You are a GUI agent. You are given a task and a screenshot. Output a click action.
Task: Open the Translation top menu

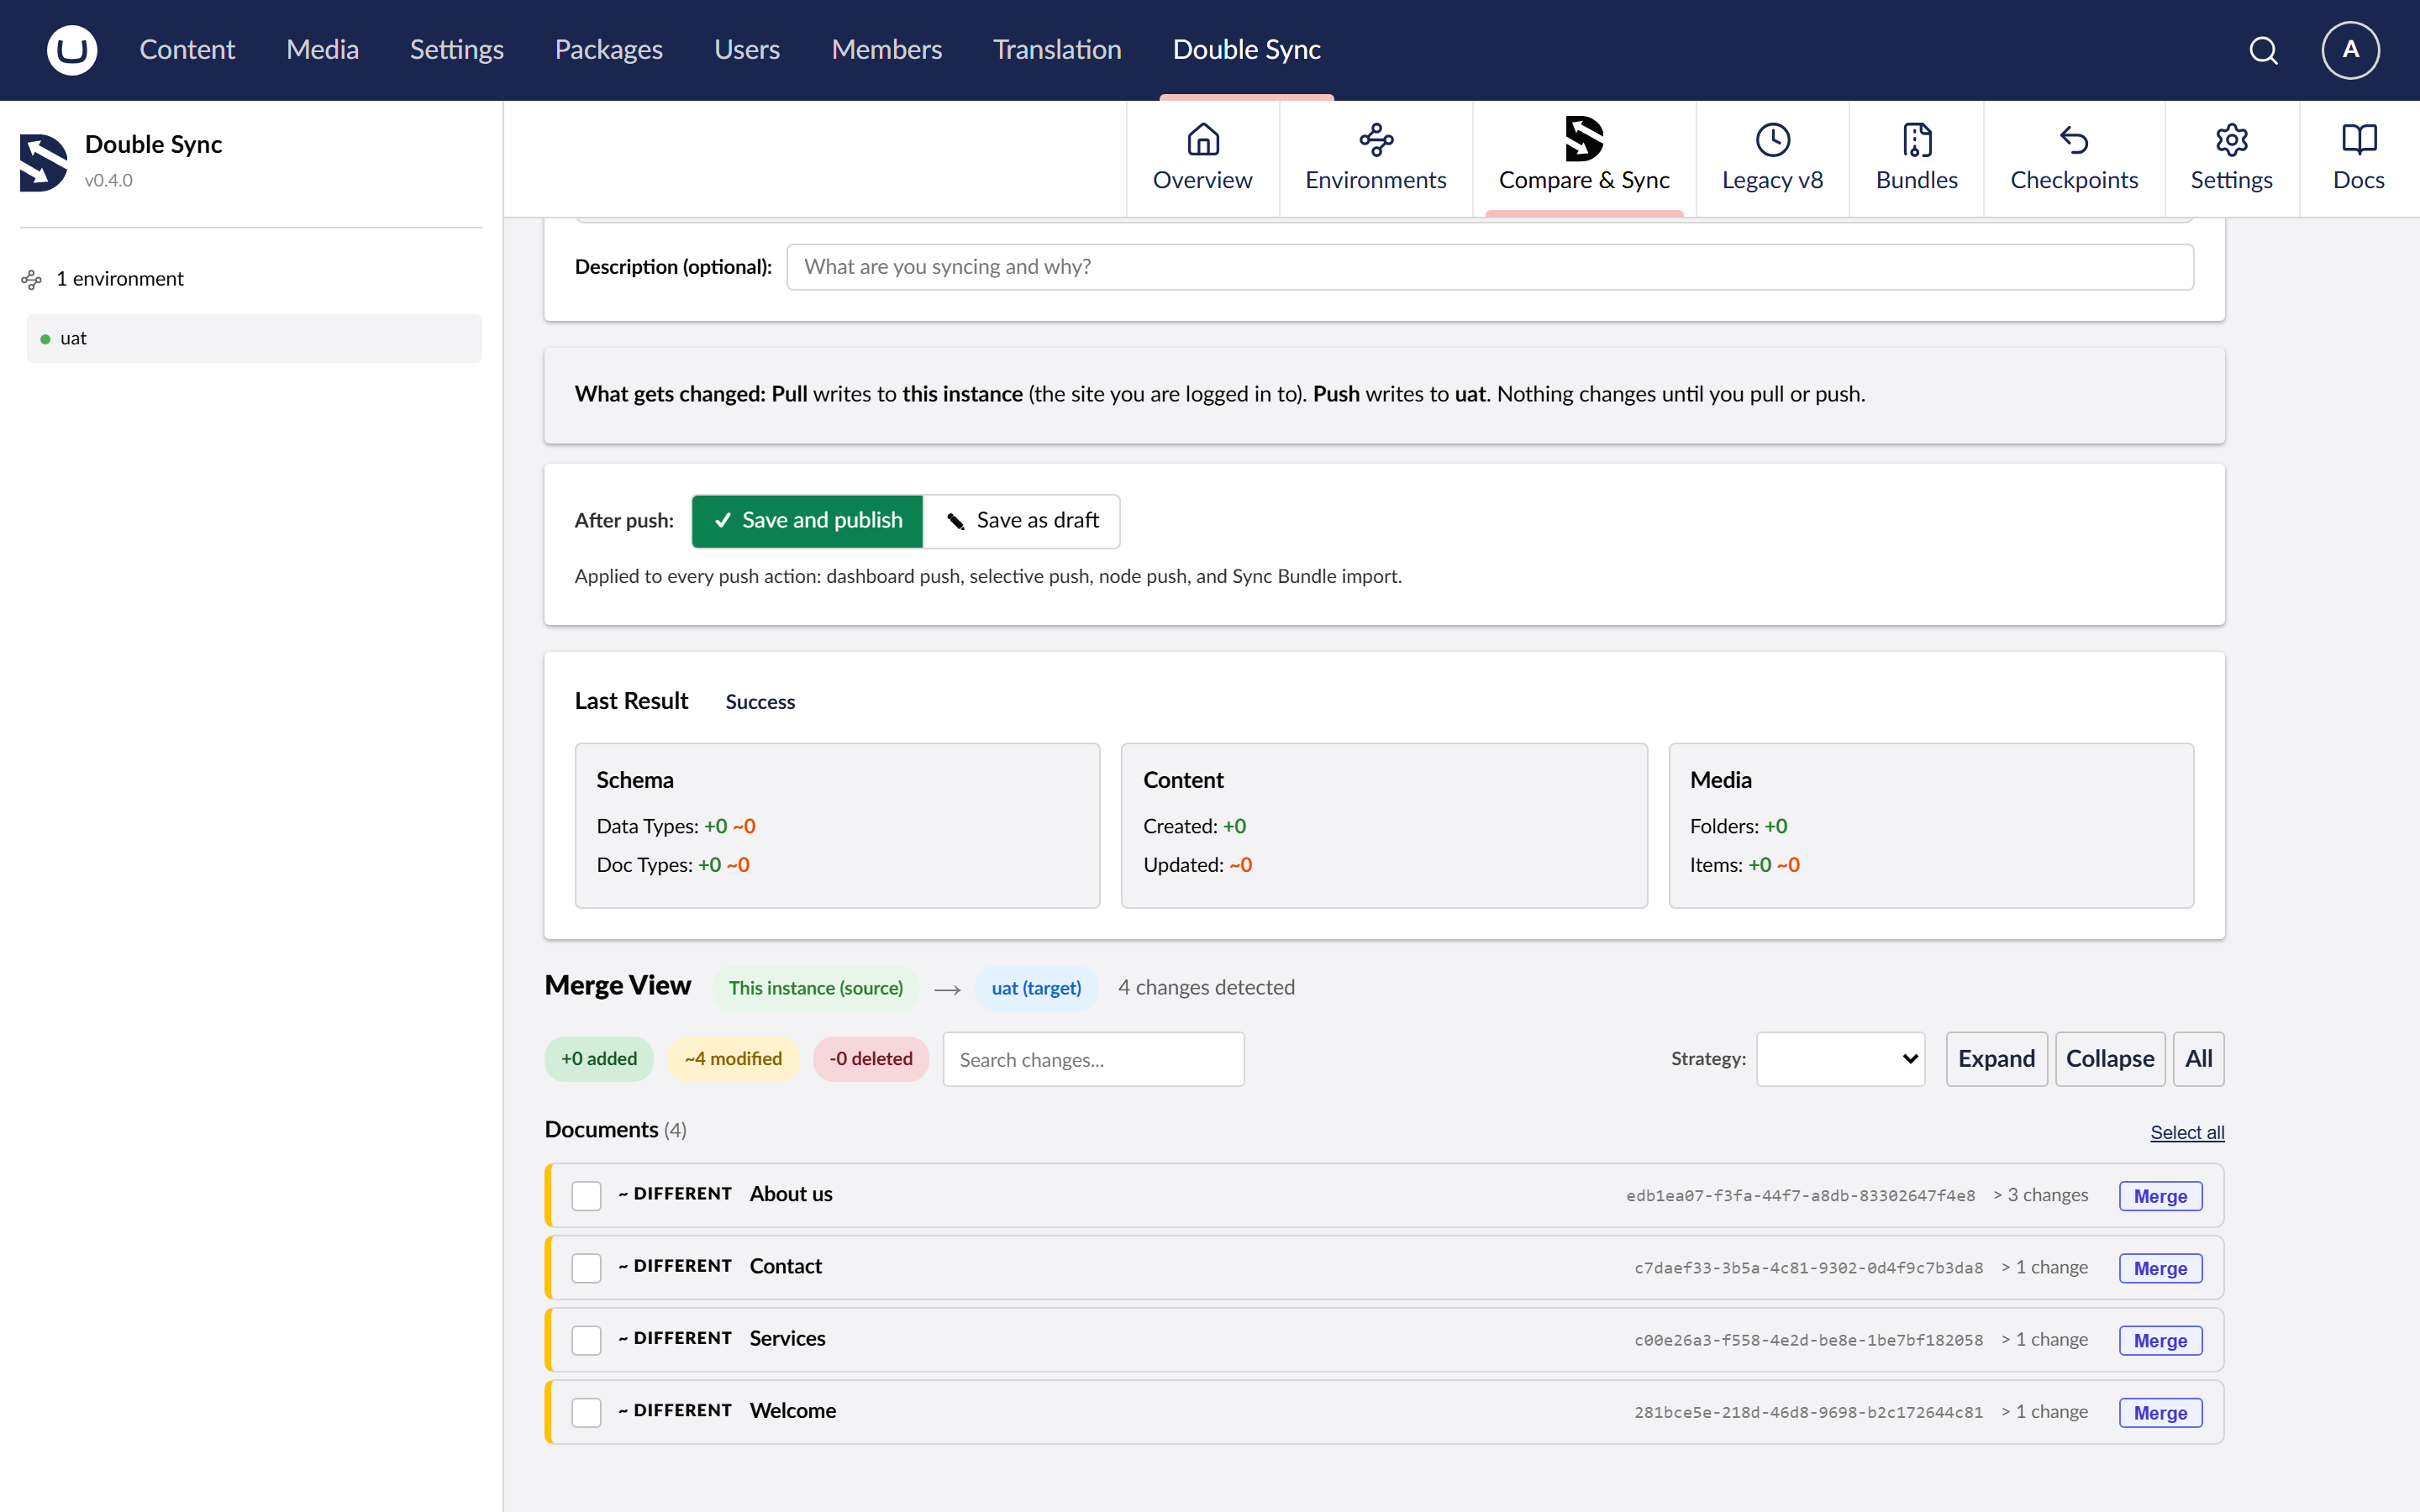click(1057, 49)
